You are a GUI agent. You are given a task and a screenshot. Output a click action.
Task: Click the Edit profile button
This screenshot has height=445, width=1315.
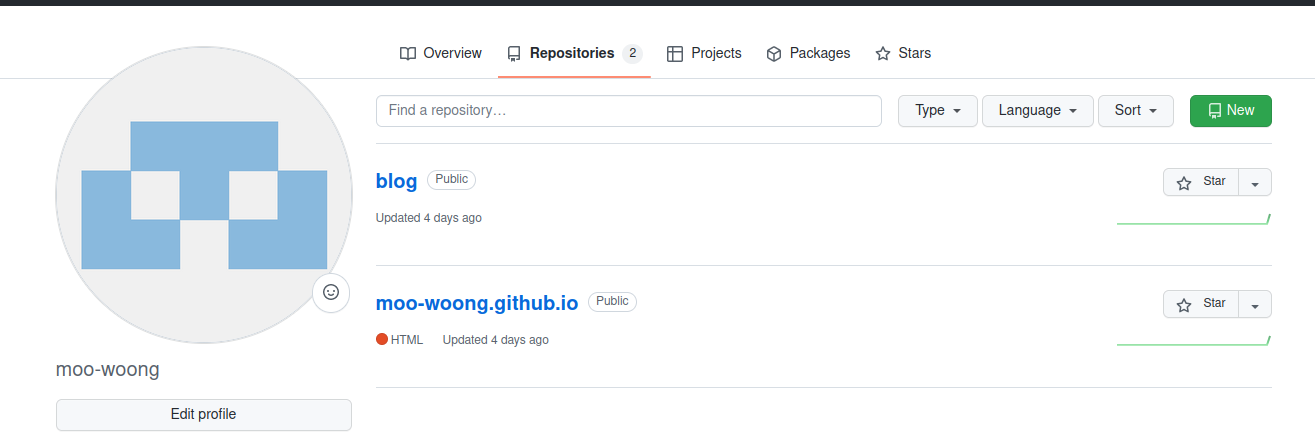pyautogui.click(x=204, y=414)
